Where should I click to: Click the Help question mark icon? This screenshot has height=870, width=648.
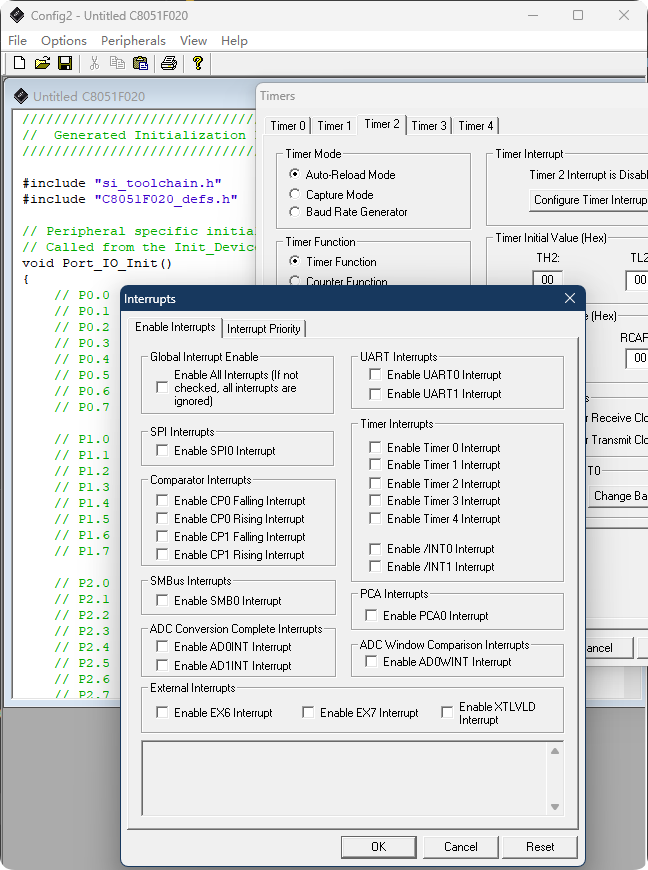coord(198,63)
